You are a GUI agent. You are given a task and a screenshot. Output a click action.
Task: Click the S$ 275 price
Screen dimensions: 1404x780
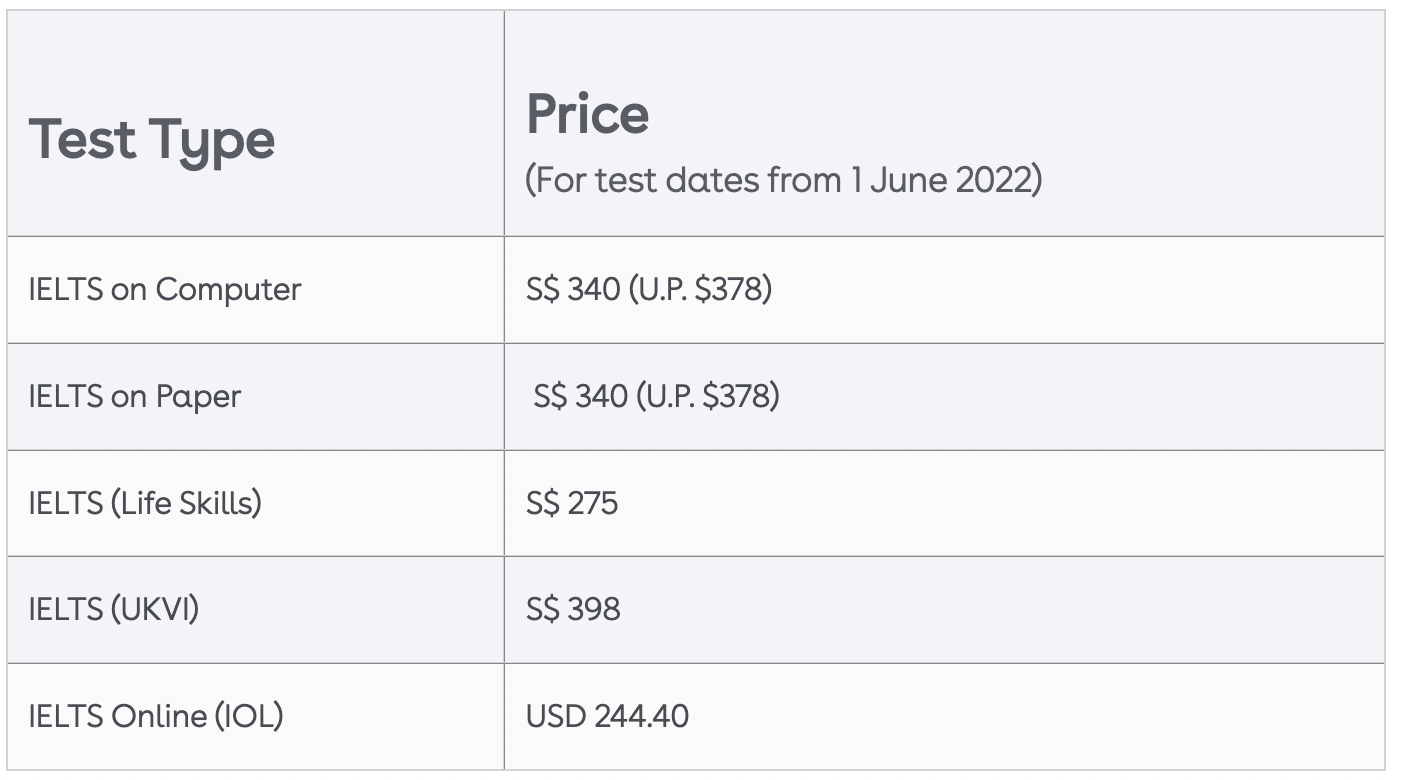pyautogui.click(x=572, y=503)
